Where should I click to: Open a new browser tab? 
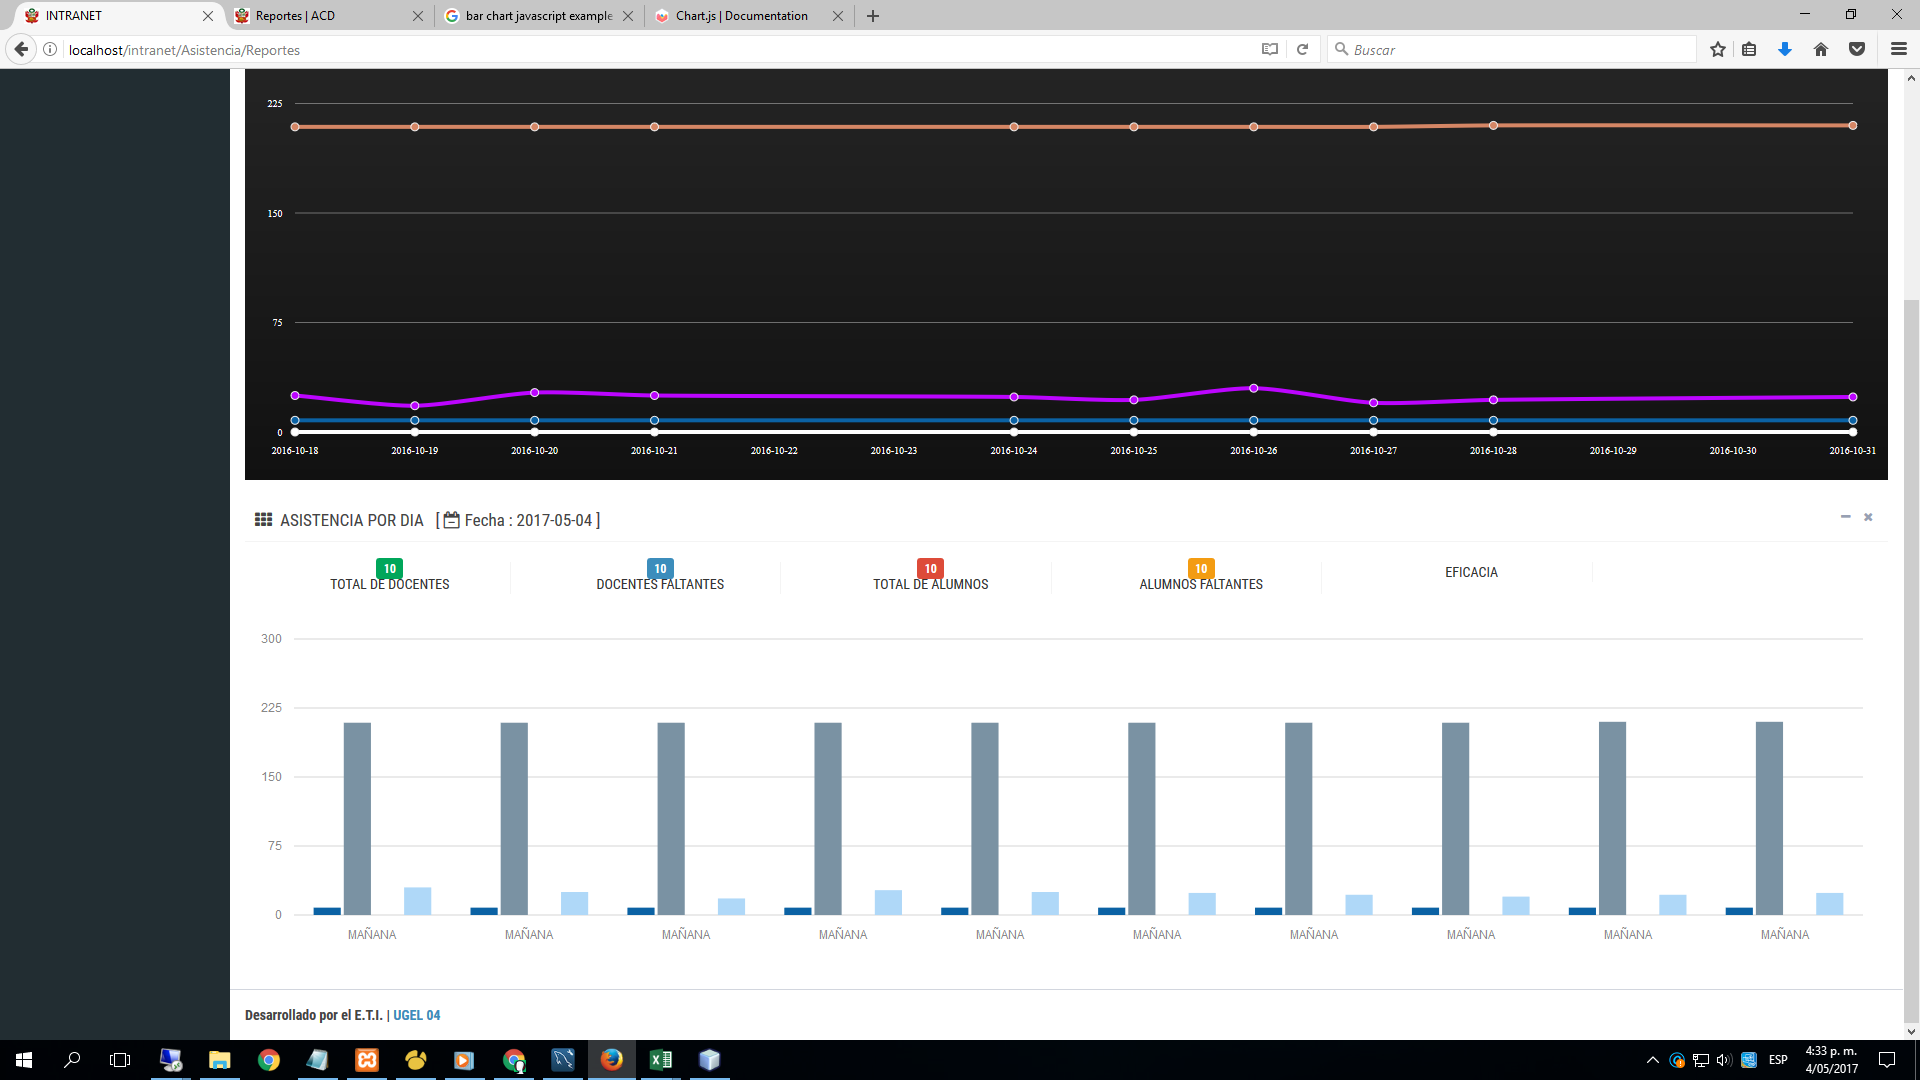point(873,16)
